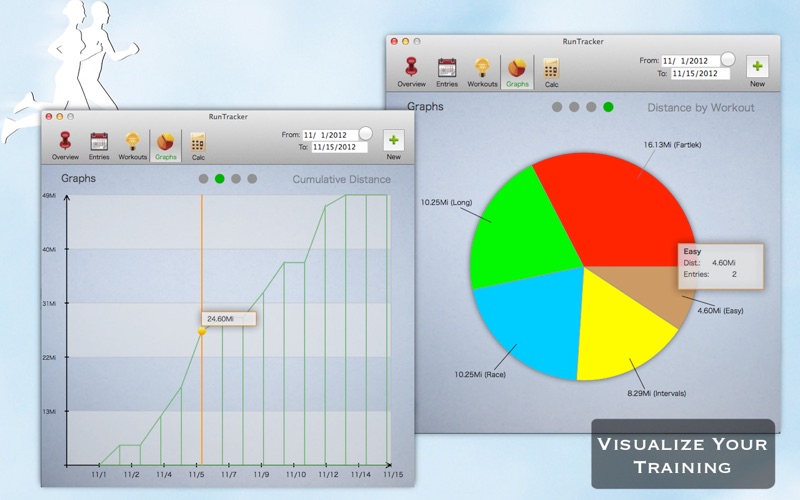Click the 8.29Mi (Intervals) label
This screenshot has width=800, height=500.
[x=657, y=393]
